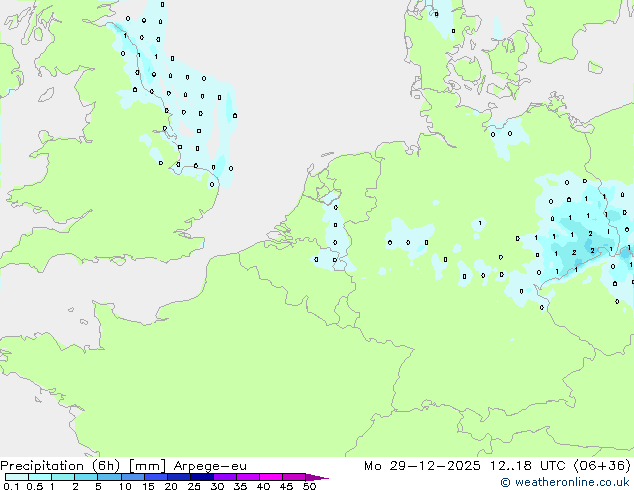
Task: Choose the 15–20 mm legend swatch
Action: pos(155,477)
